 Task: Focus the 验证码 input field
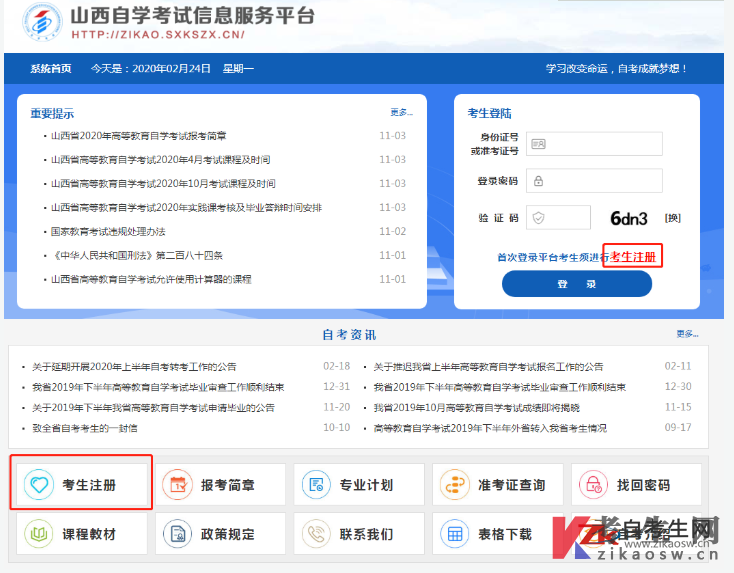[x=558, y=218]
